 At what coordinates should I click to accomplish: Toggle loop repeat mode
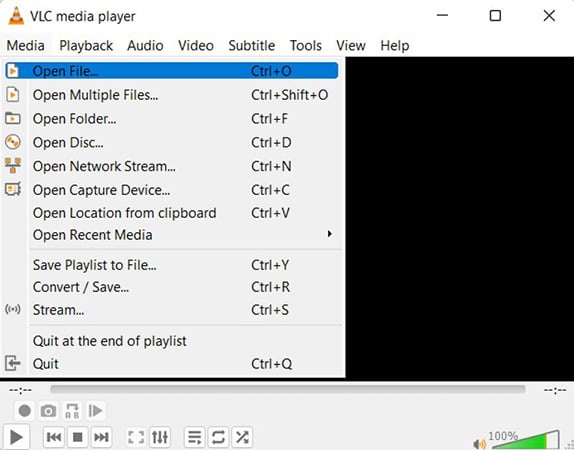[218, 437]
